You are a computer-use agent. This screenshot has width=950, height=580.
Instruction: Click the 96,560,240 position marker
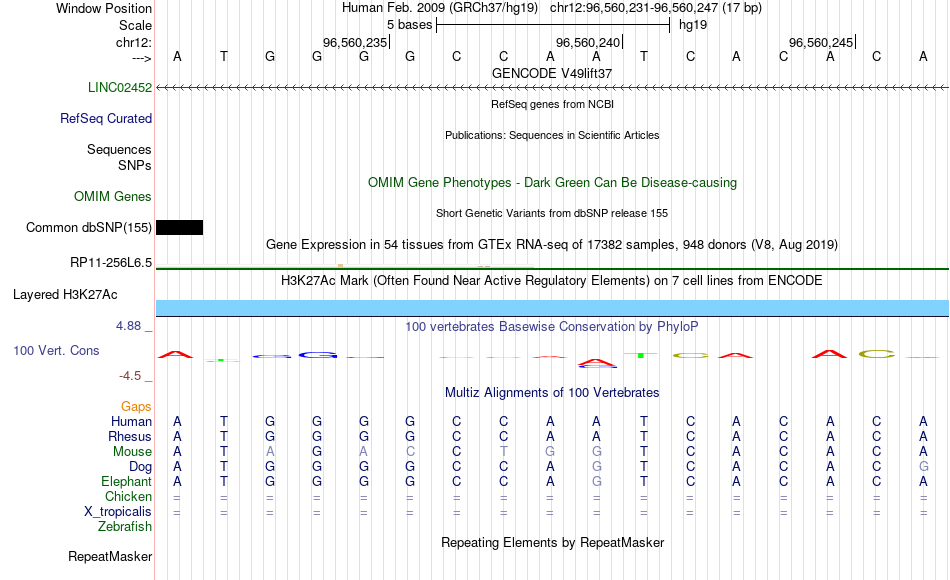pyautogui.click(x=588, y=42)
